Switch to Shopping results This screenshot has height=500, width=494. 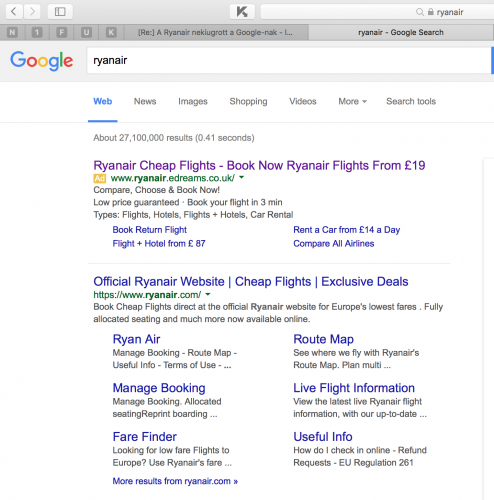click(248, 101)
